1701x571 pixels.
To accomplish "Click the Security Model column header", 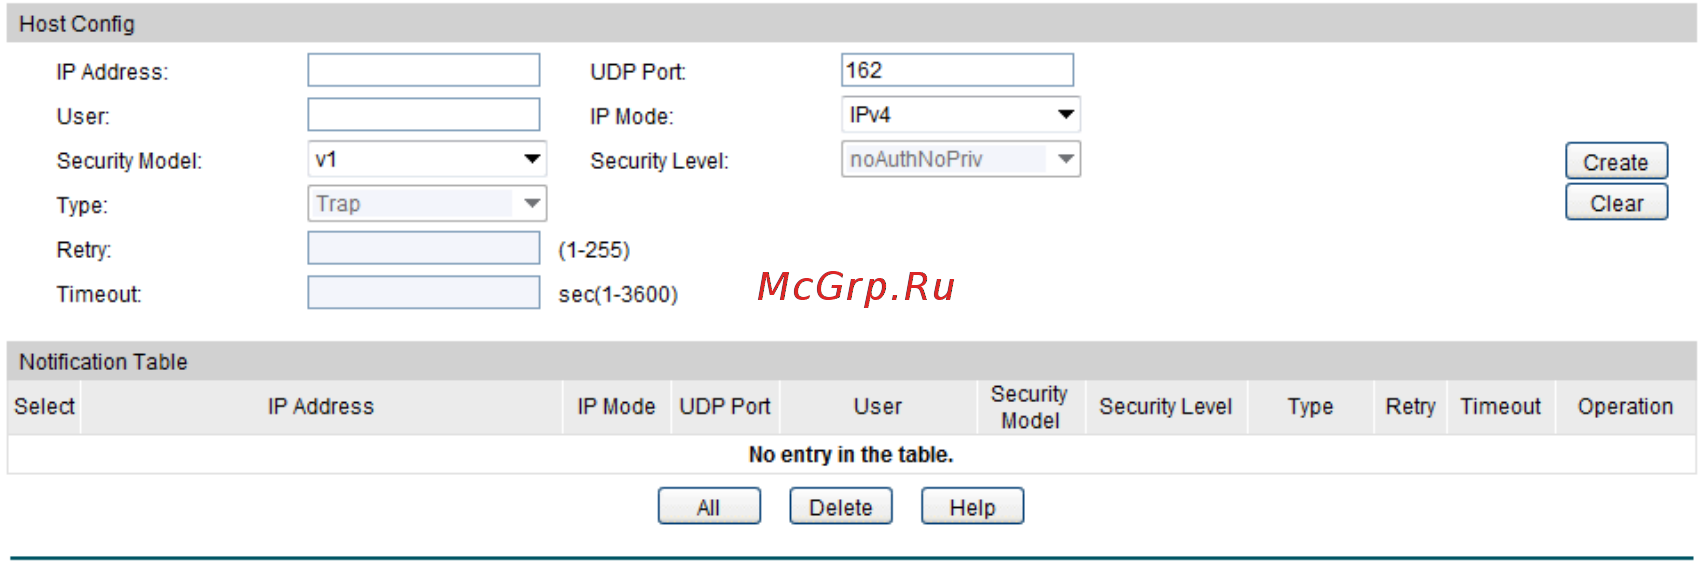I will click(x=1030, y=407).
